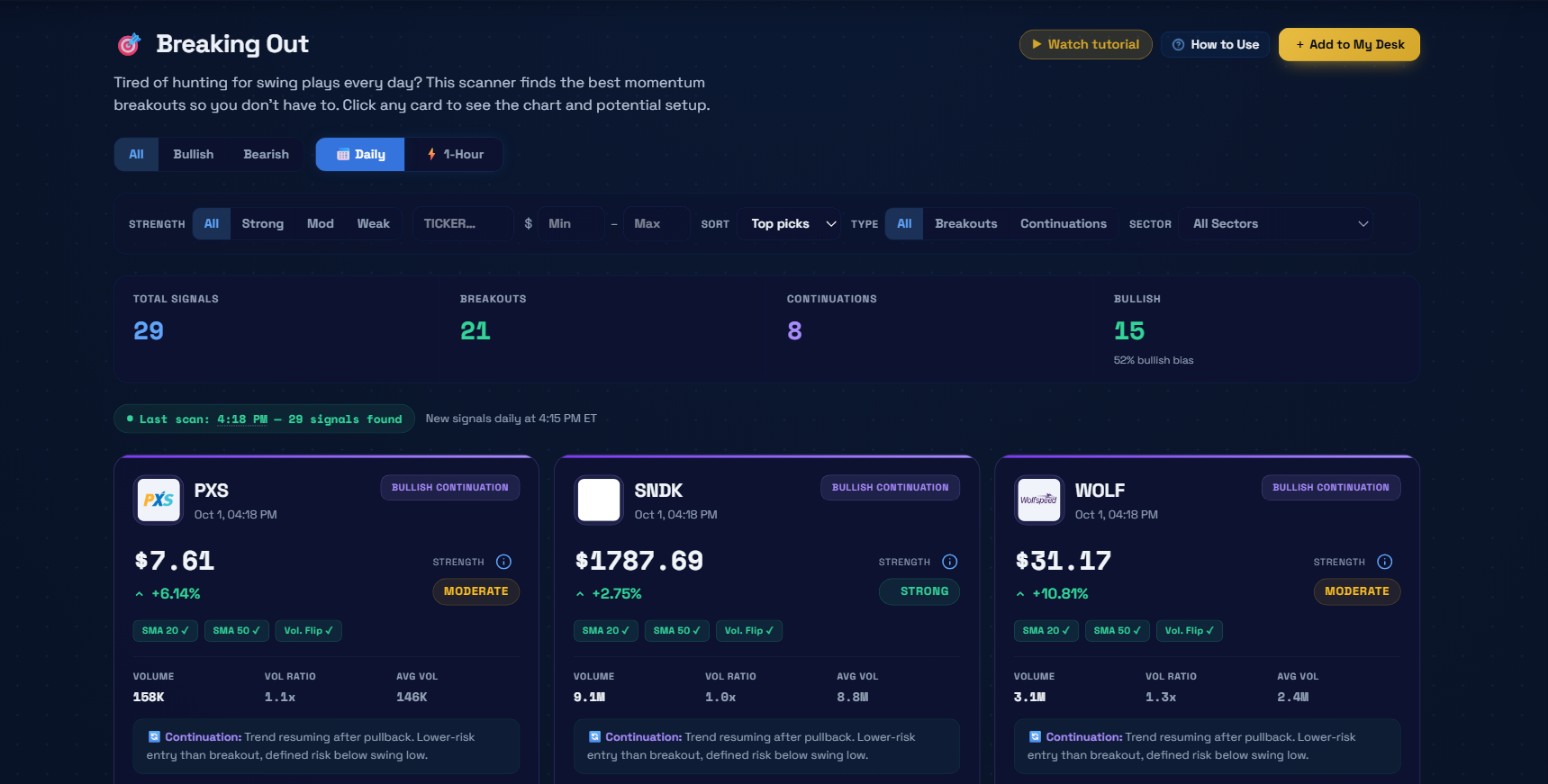Click the Moderate strength badge on WOLF

1357,591
